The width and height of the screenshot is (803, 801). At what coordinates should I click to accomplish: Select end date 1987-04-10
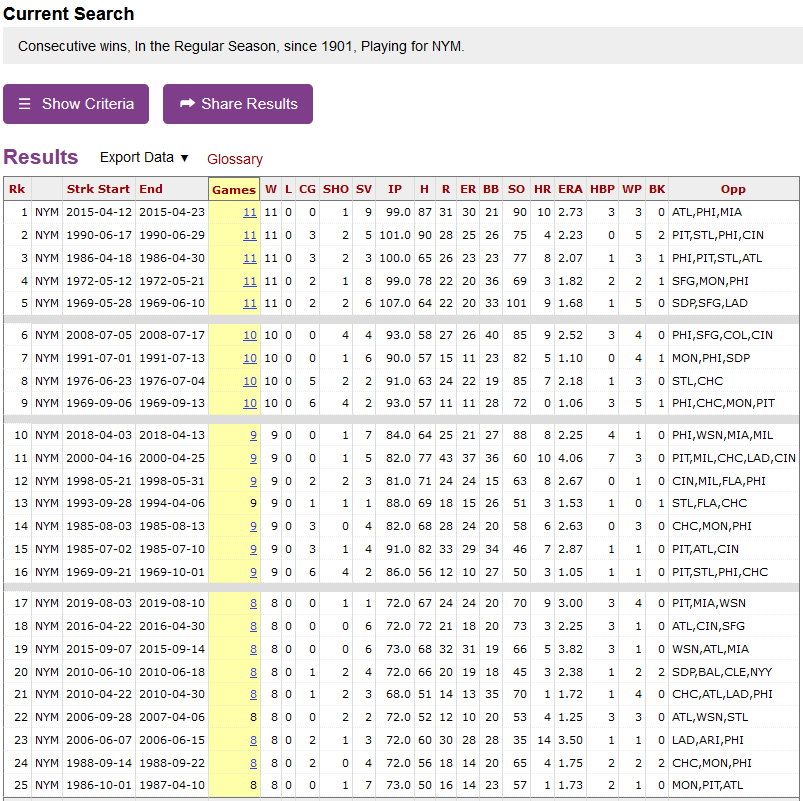coord(172,785)
